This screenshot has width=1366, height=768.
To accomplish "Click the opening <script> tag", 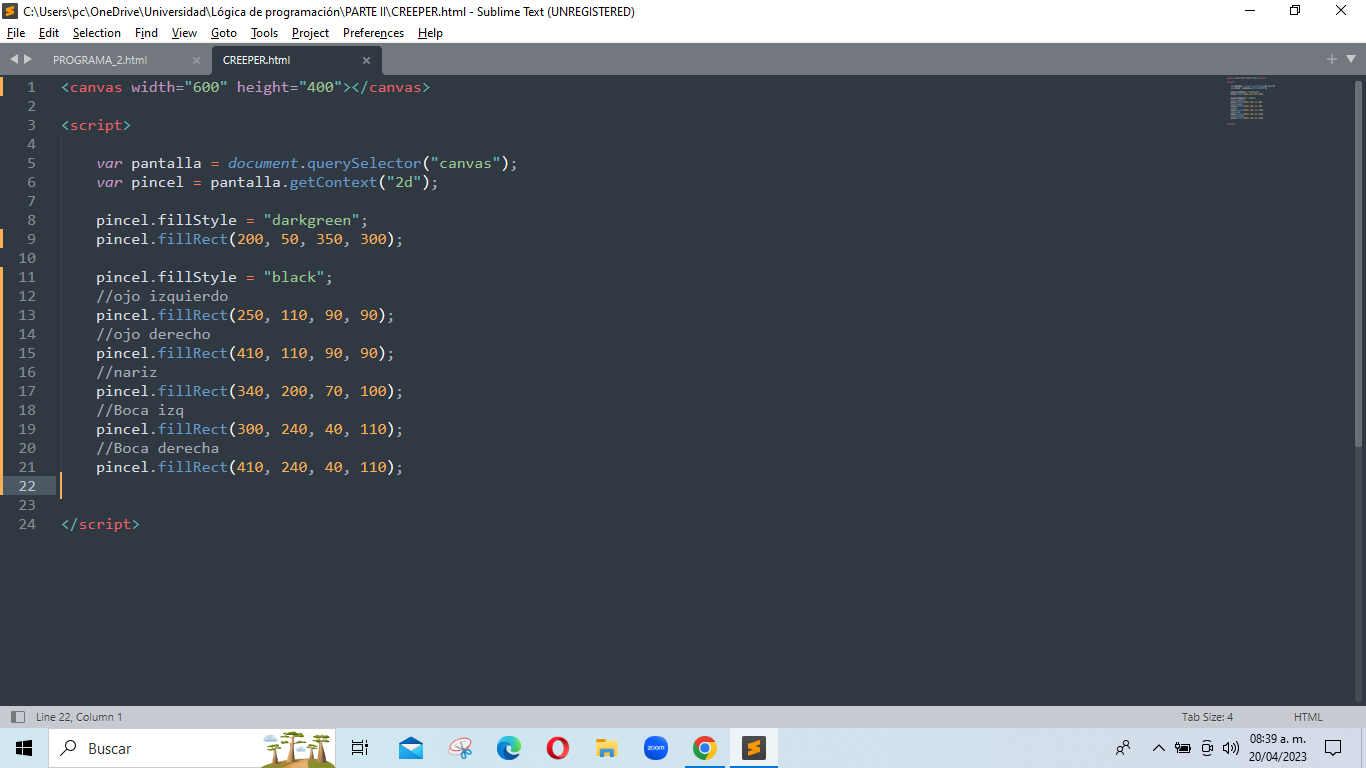I will [x=96, y=125].
